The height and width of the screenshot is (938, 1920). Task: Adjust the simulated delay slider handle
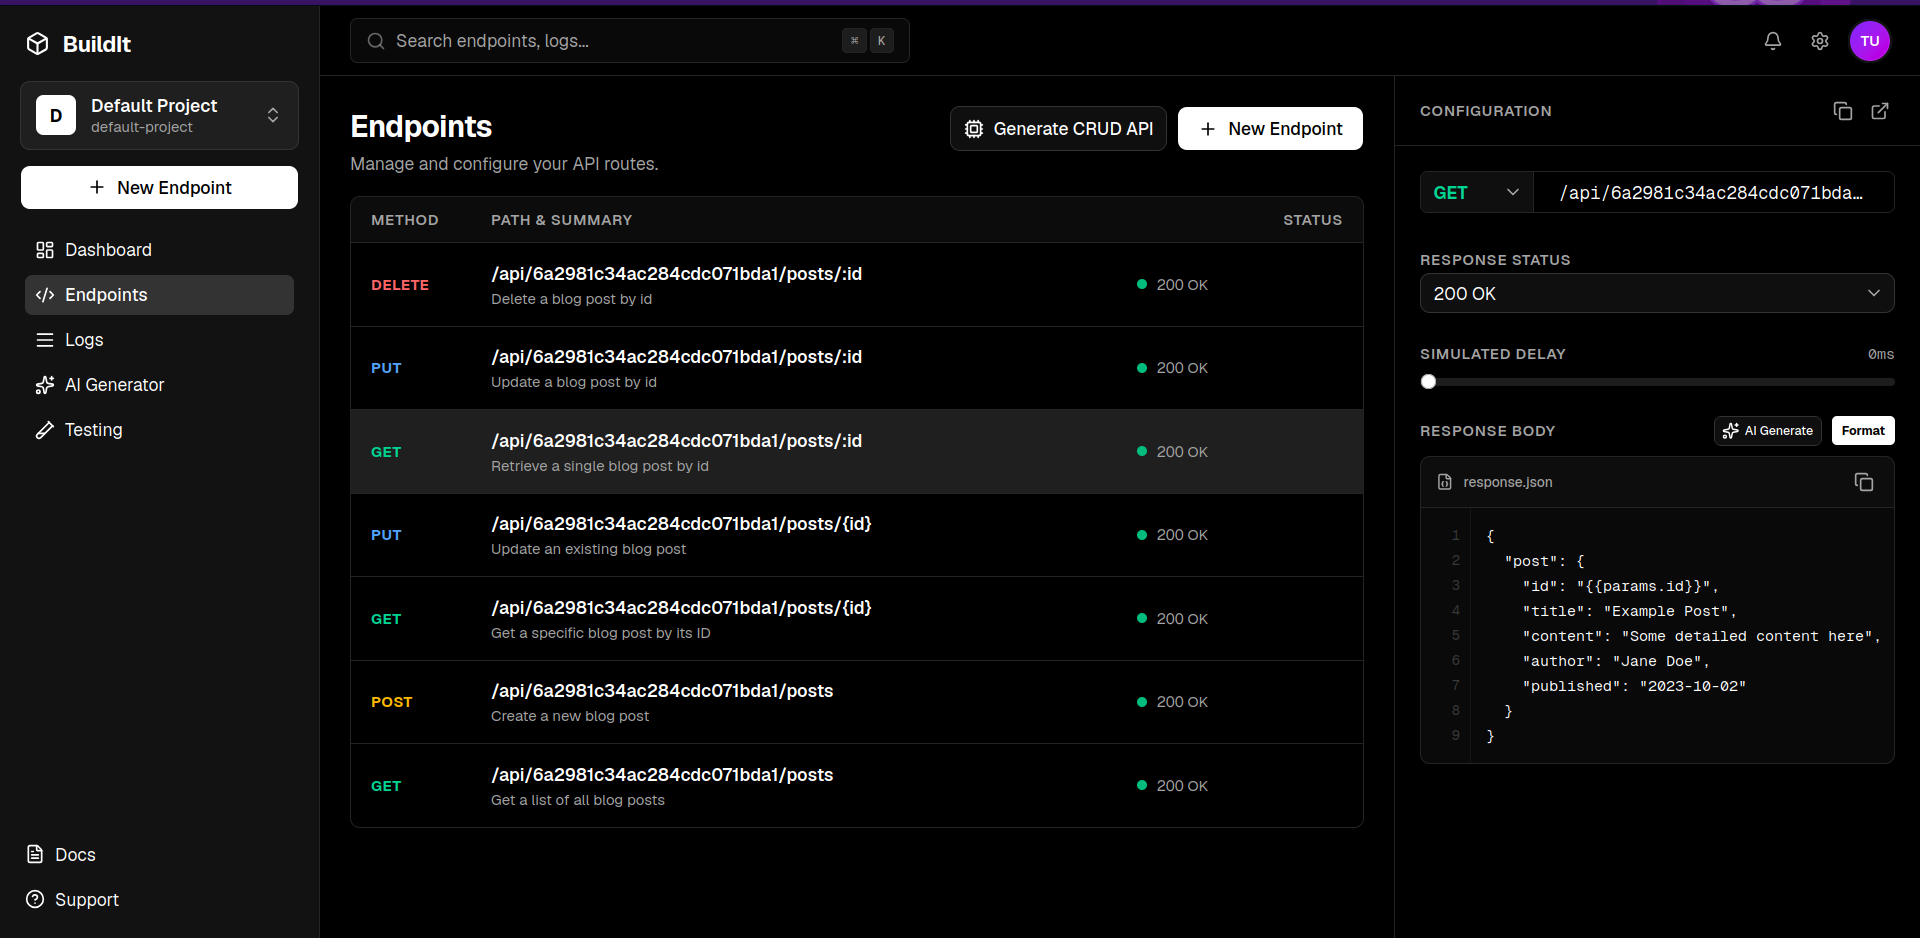tap(1429, 382)
